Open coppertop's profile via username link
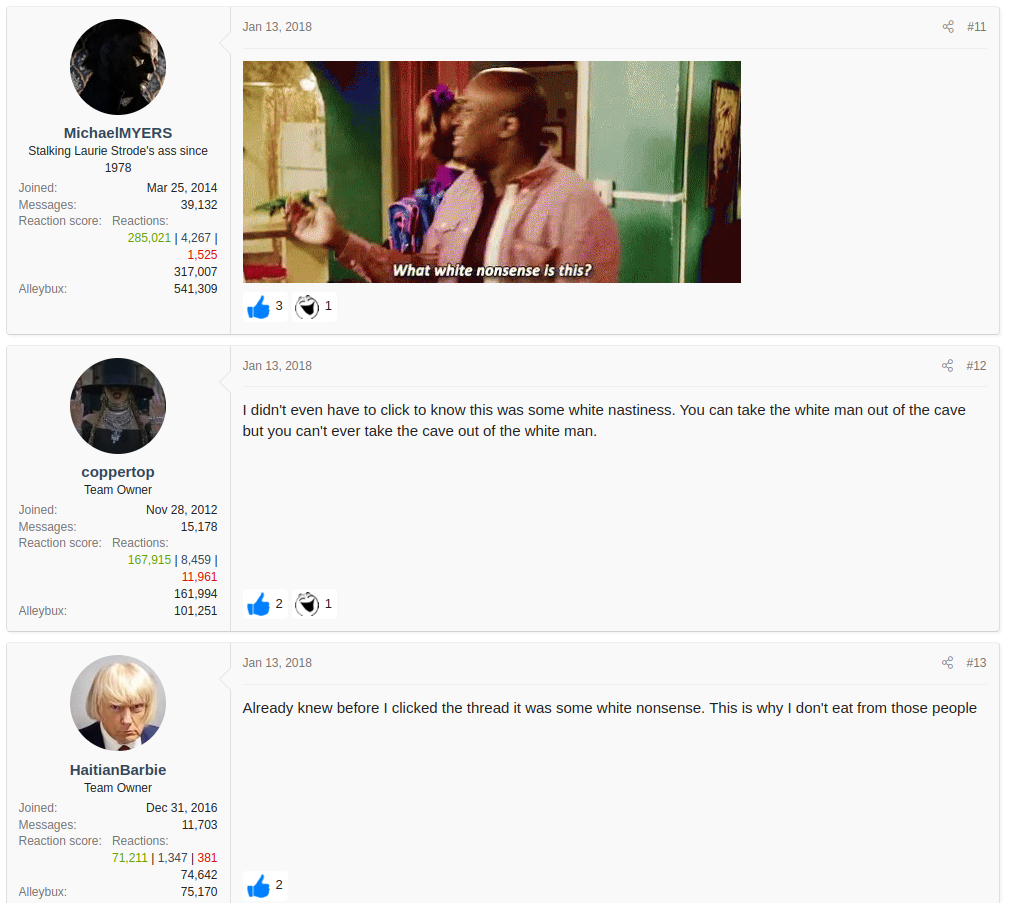1011x903 pixels. [118, 472]
